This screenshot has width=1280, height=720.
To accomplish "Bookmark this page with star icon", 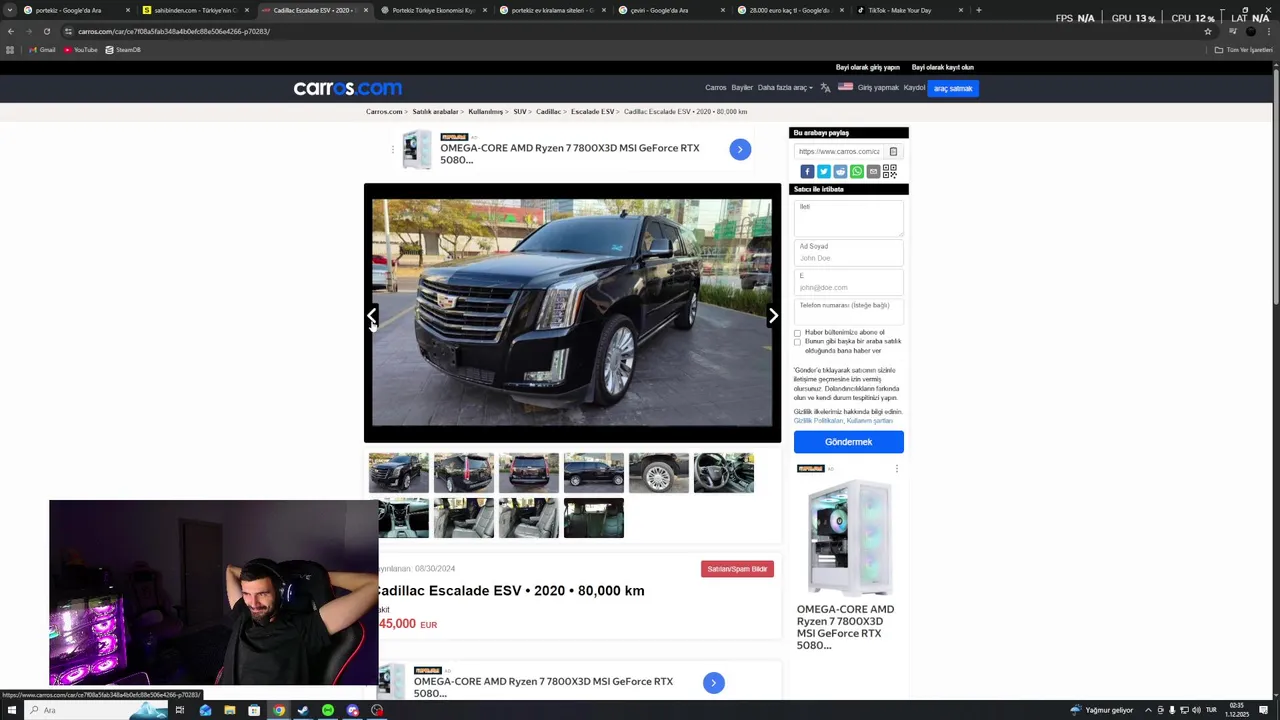I will tap(1208, 31).
